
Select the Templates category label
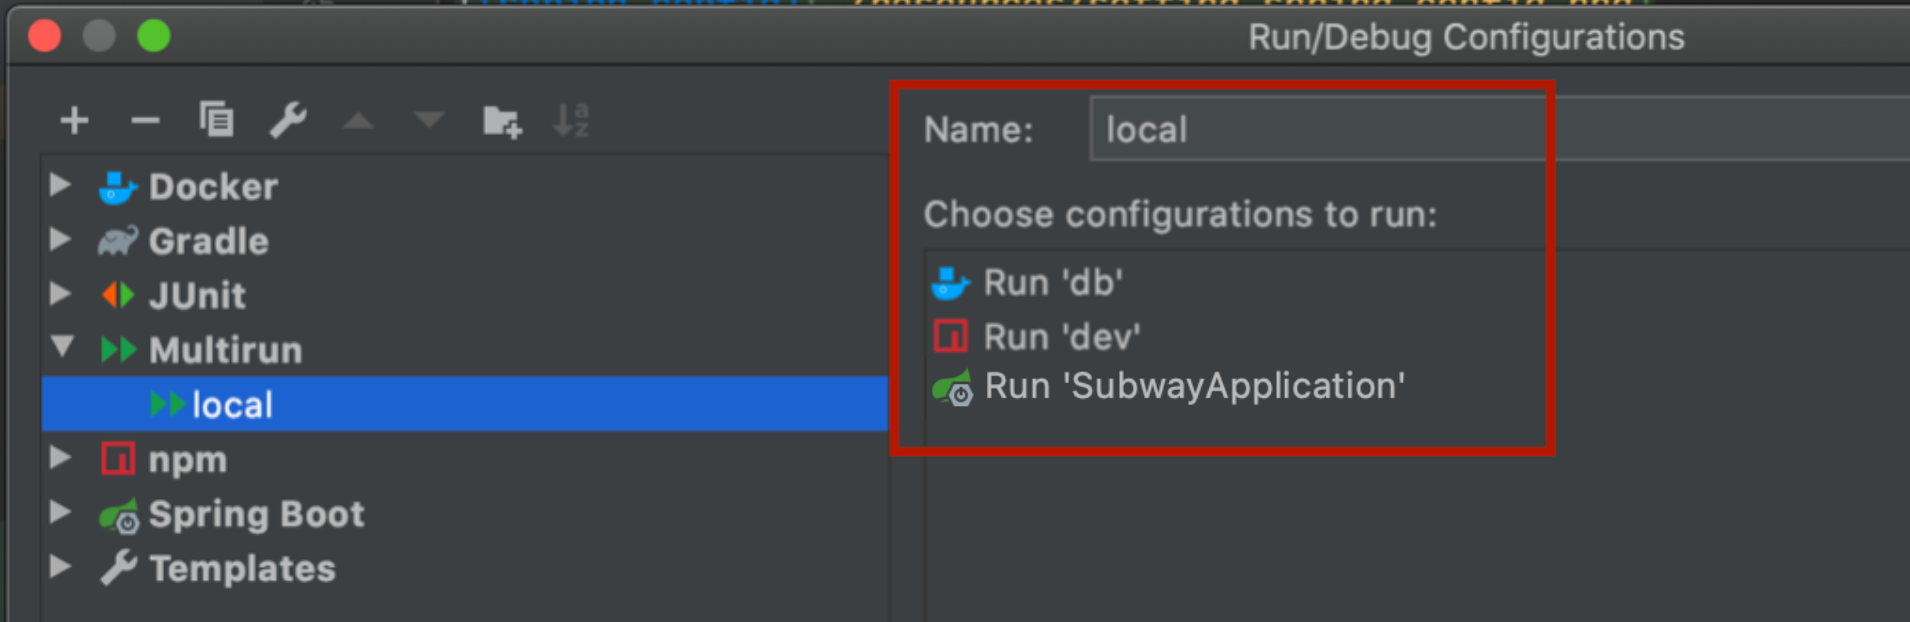point(243,569)
